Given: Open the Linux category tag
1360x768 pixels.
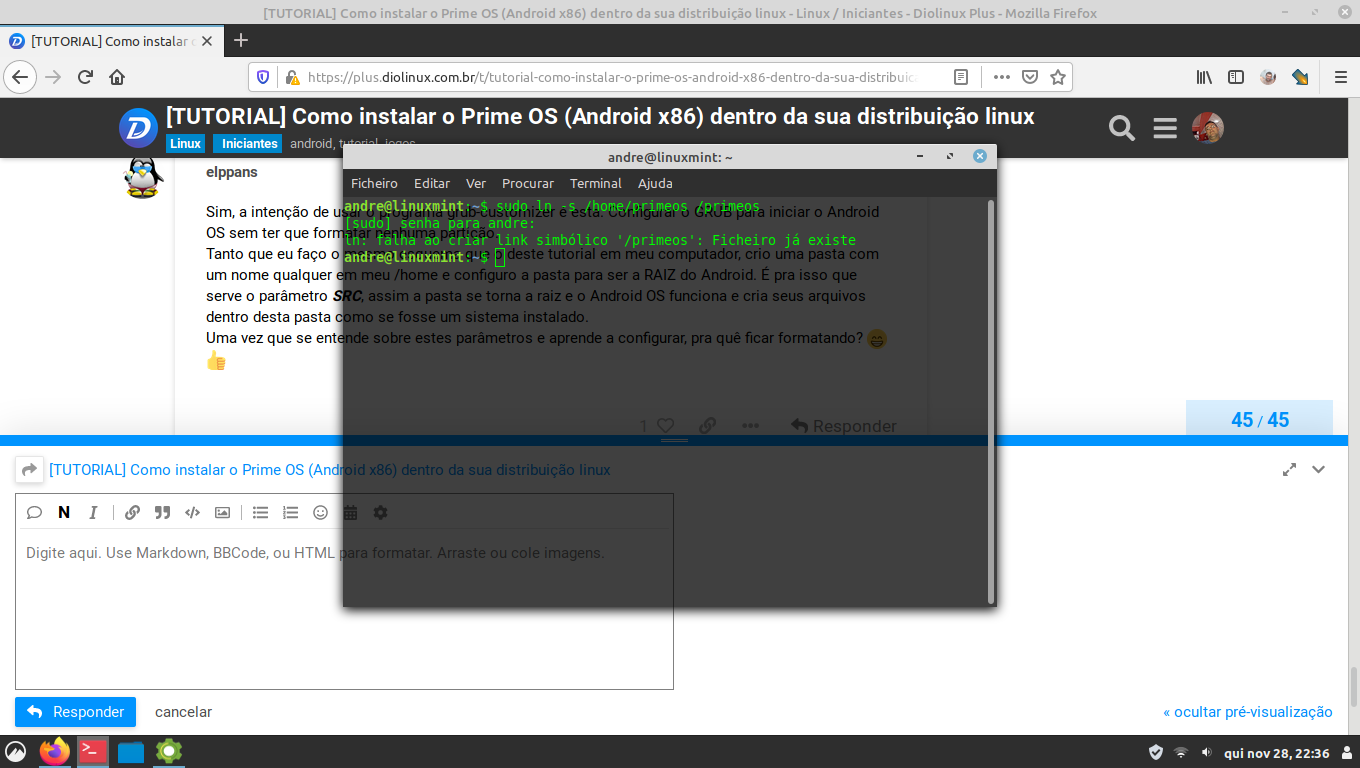Looking at the screenshot, I should (185, 144).
